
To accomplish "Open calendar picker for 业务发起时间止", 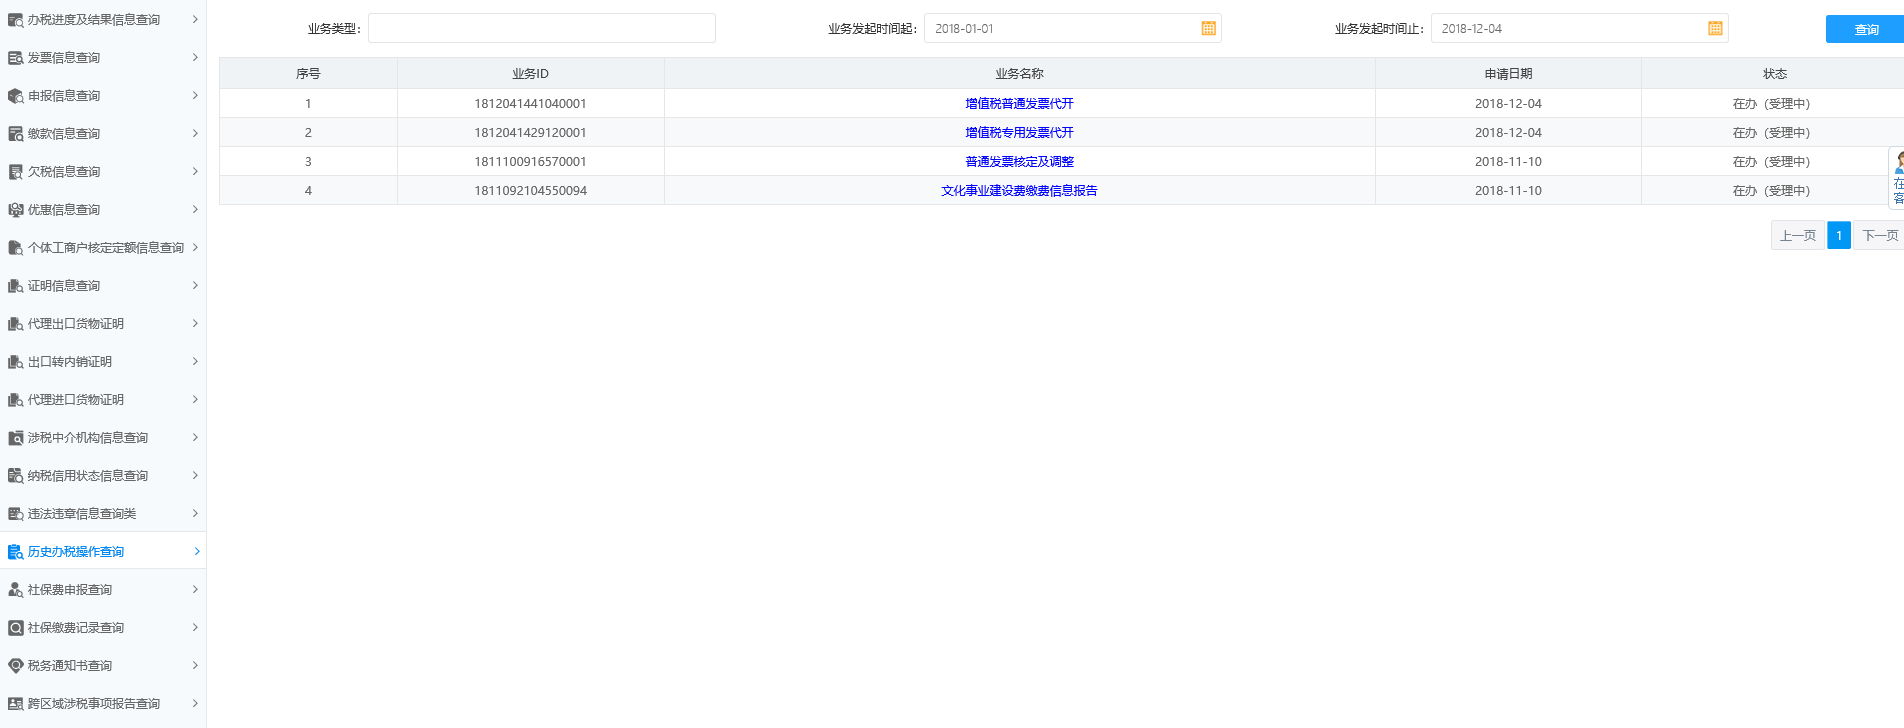I will pos(1715,29).
